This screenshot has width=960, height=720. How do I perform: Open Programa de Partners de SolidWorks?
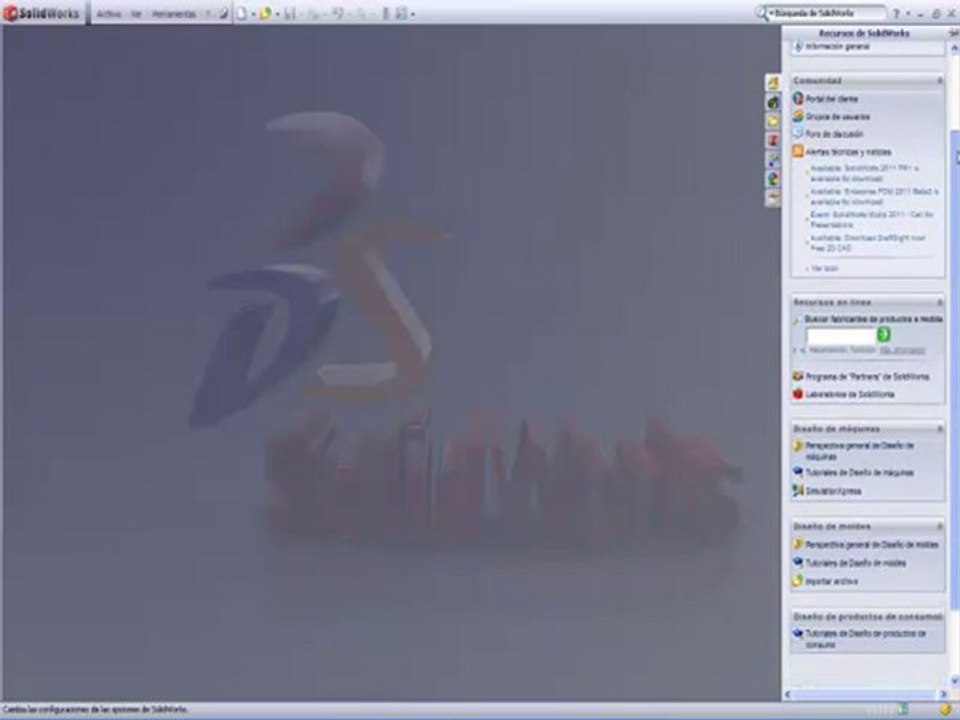pos(867,377)
